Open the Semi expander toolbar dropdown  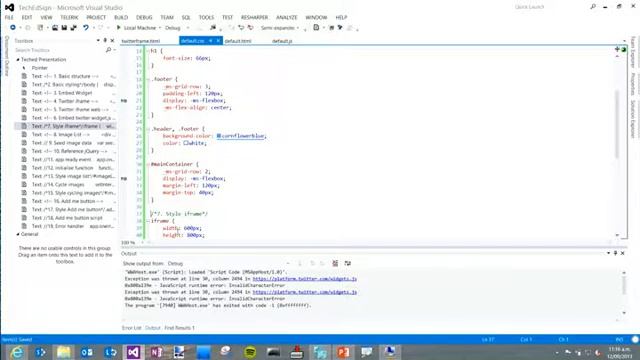[x=298, y=28]
